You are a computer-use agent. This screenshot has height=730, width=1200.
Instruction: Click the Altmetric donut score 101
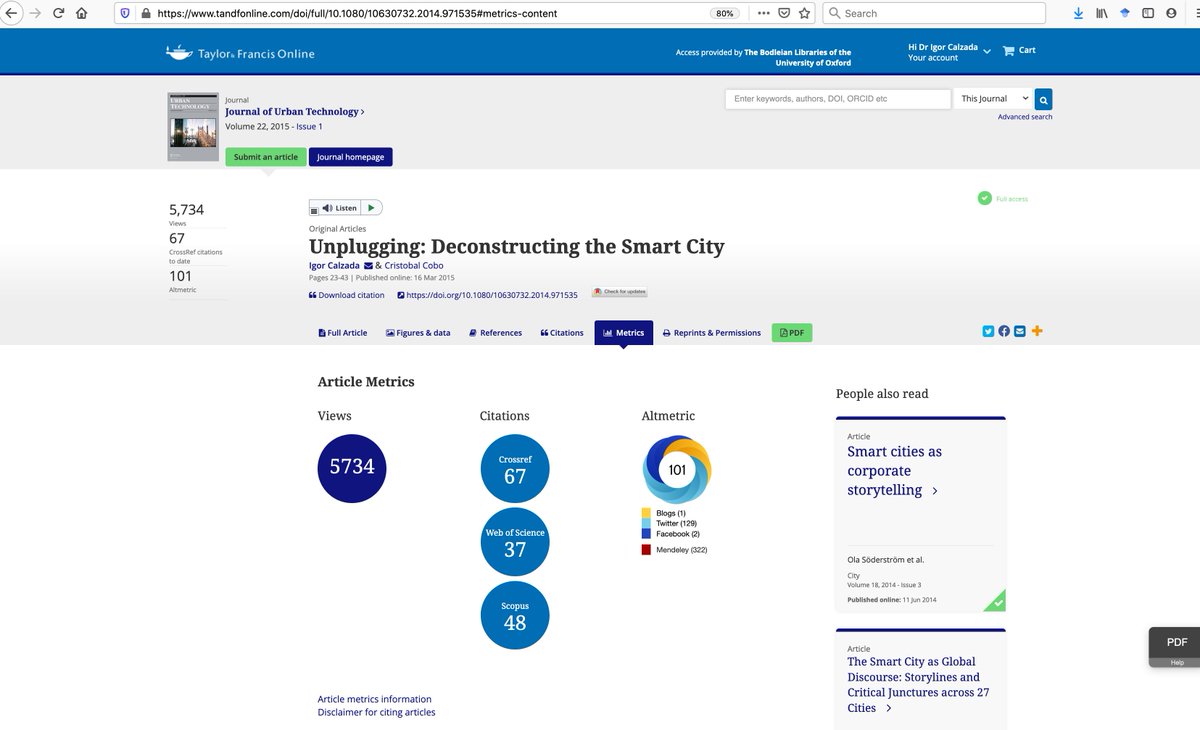pyautogui.click(x=677, y=470)
